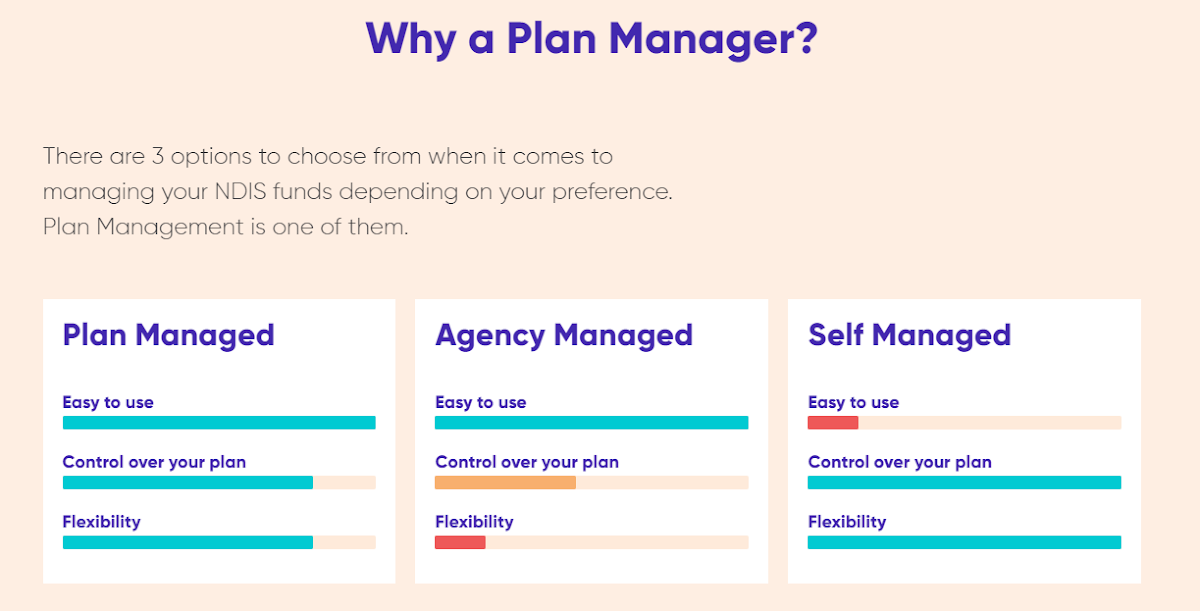
Task: Select 'Flexibility' label under Self Managed
Action: (x=847, y=522)
